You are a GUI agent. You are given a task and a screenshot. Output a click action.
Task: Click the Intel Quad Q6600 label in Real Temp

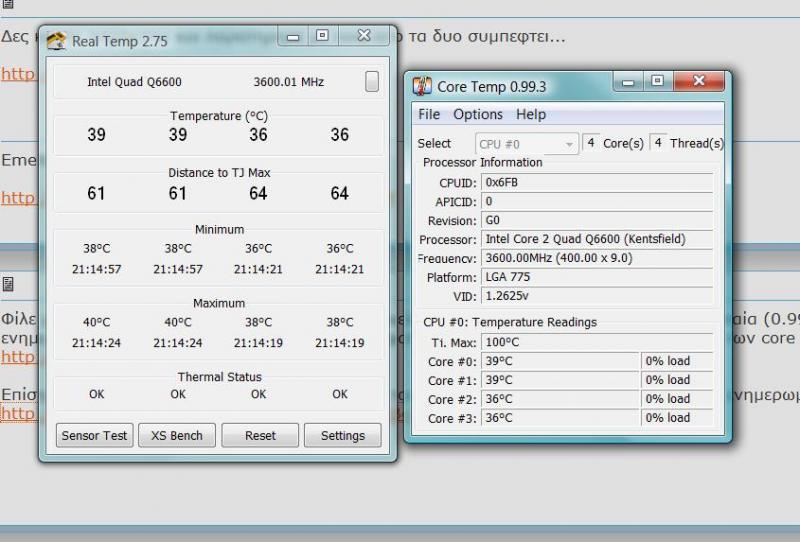134,82
